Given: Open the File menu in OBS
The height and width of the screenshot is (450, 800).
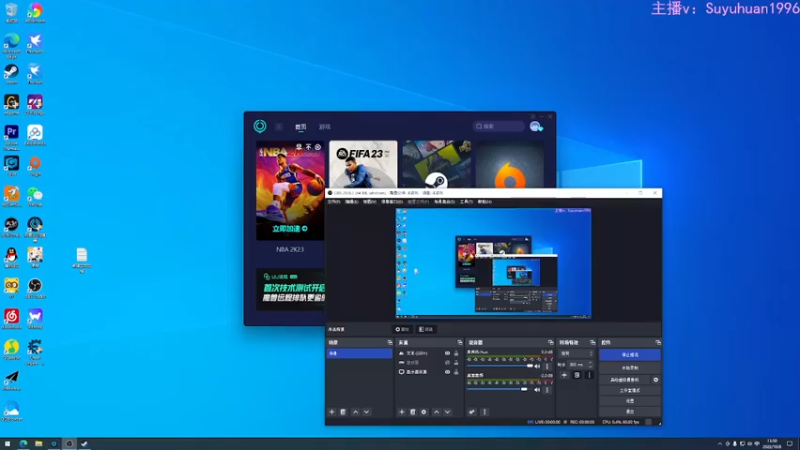Looking at the screenshot, I should pos(334,202).
